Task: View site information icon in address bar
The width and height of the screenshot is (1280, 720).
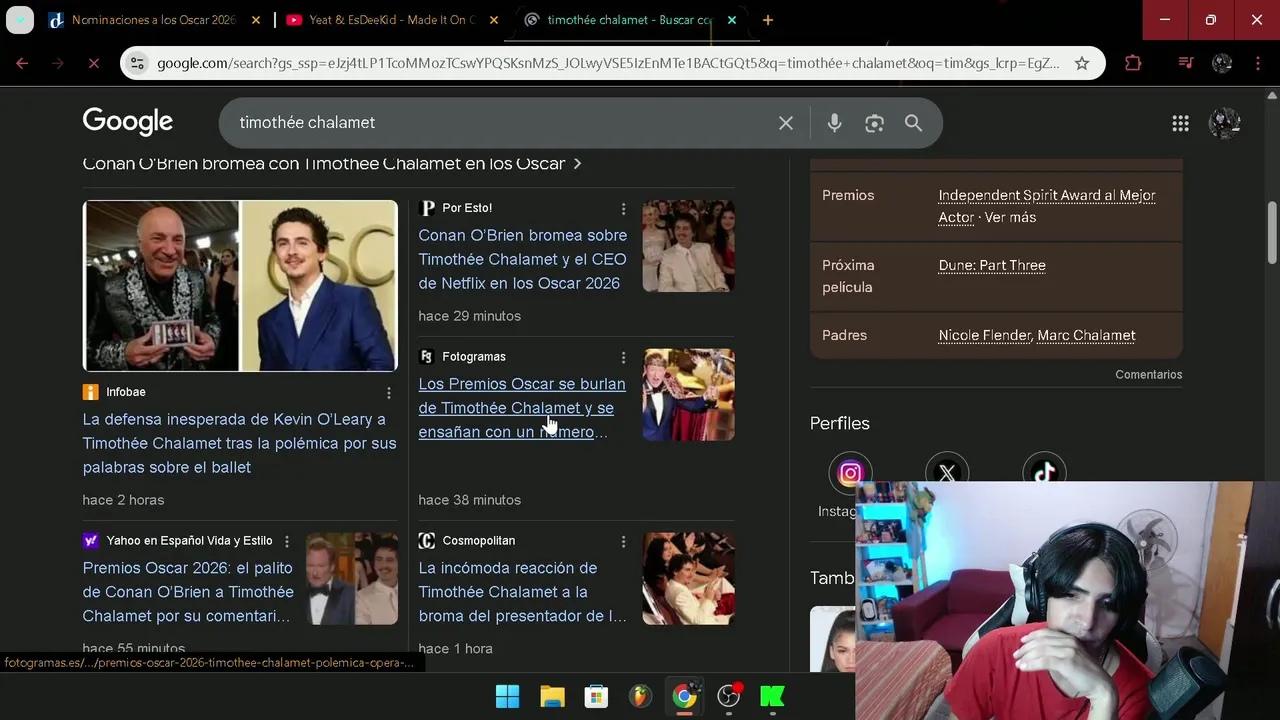Action: 137,63
